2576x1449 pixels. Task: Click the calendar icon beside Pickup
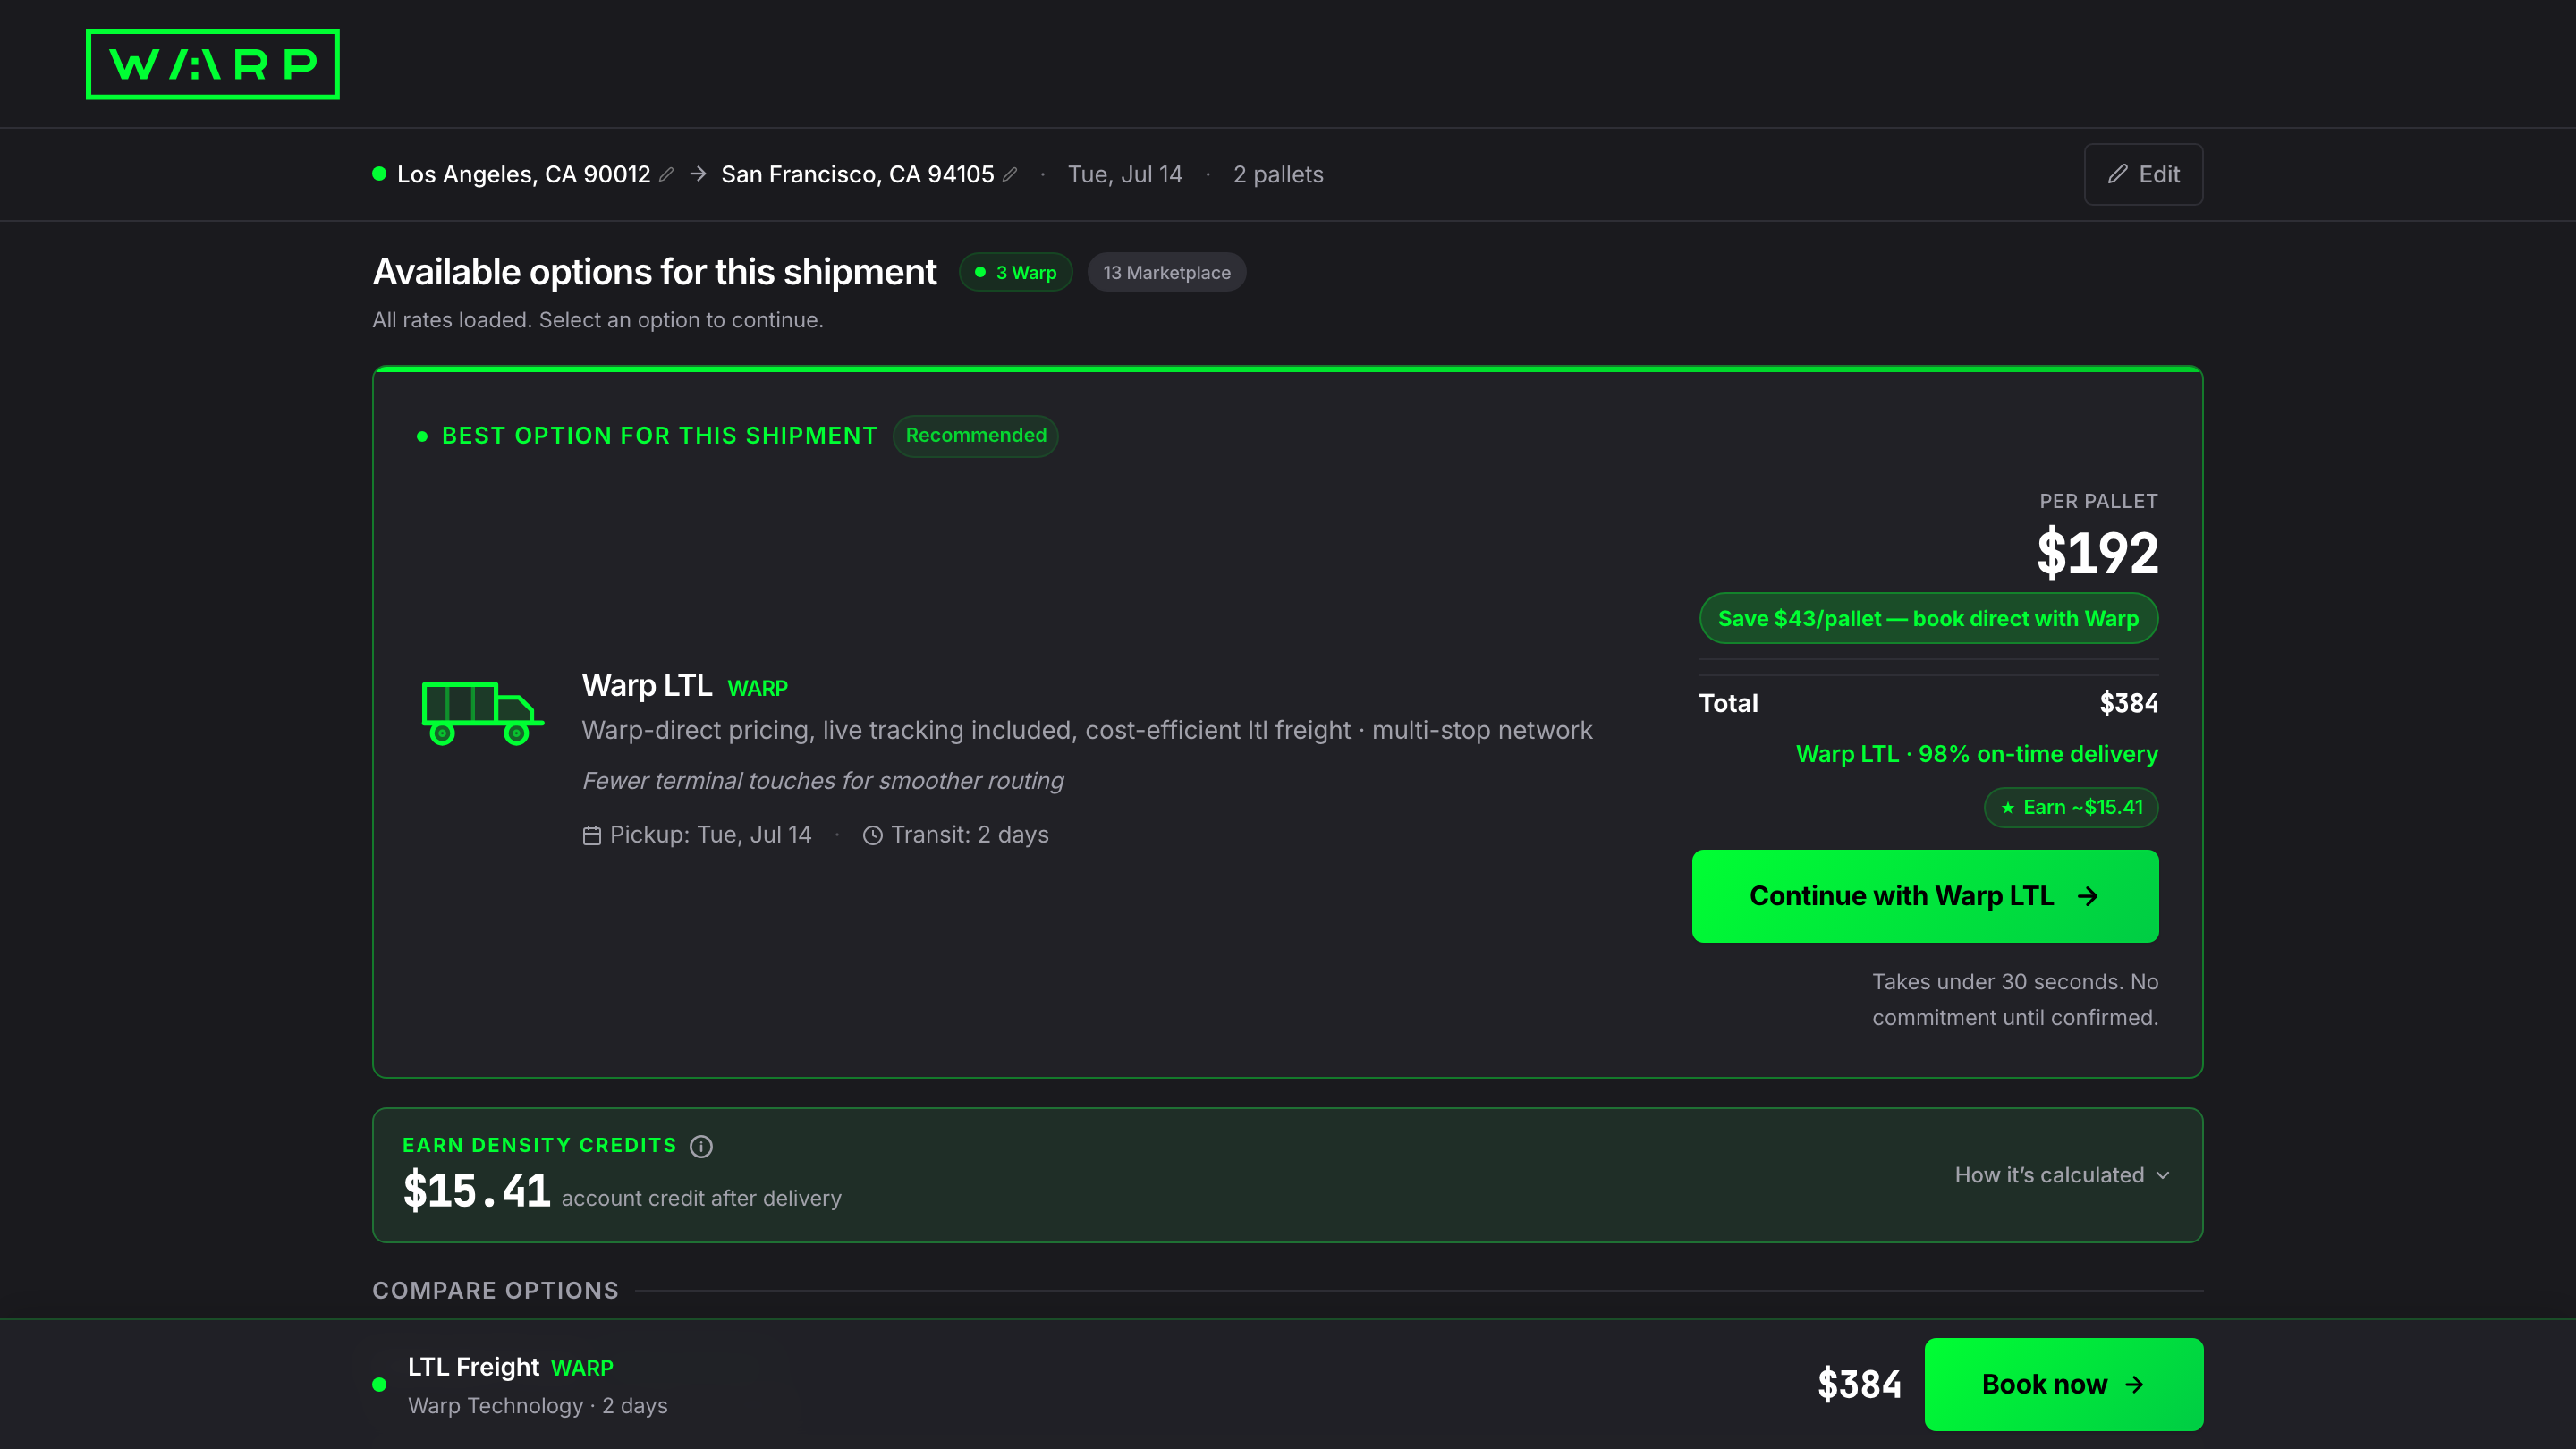tap(592, 835)
